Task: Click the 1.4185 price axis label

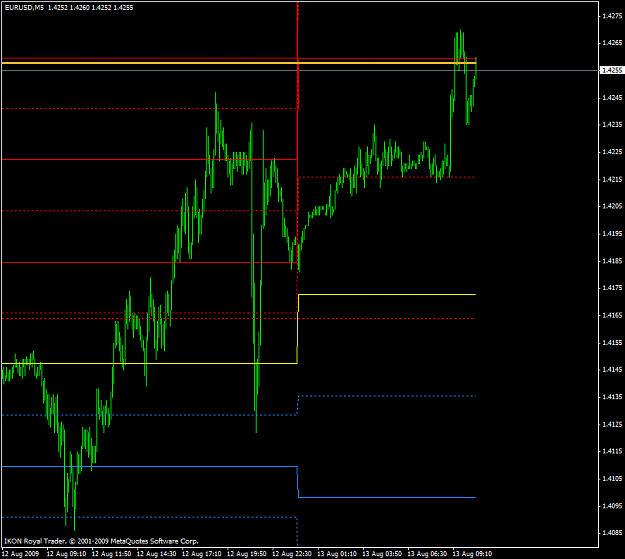Action: 612,261
